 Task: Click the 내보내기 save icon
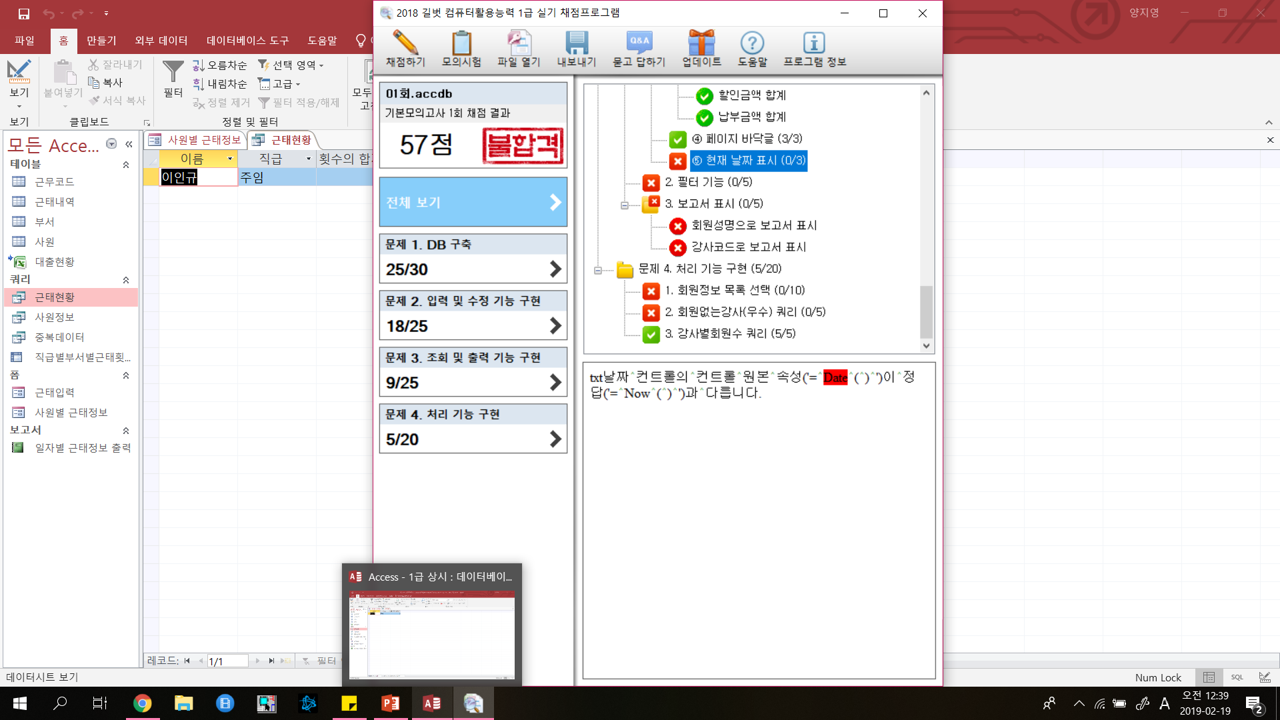[576, 48]
